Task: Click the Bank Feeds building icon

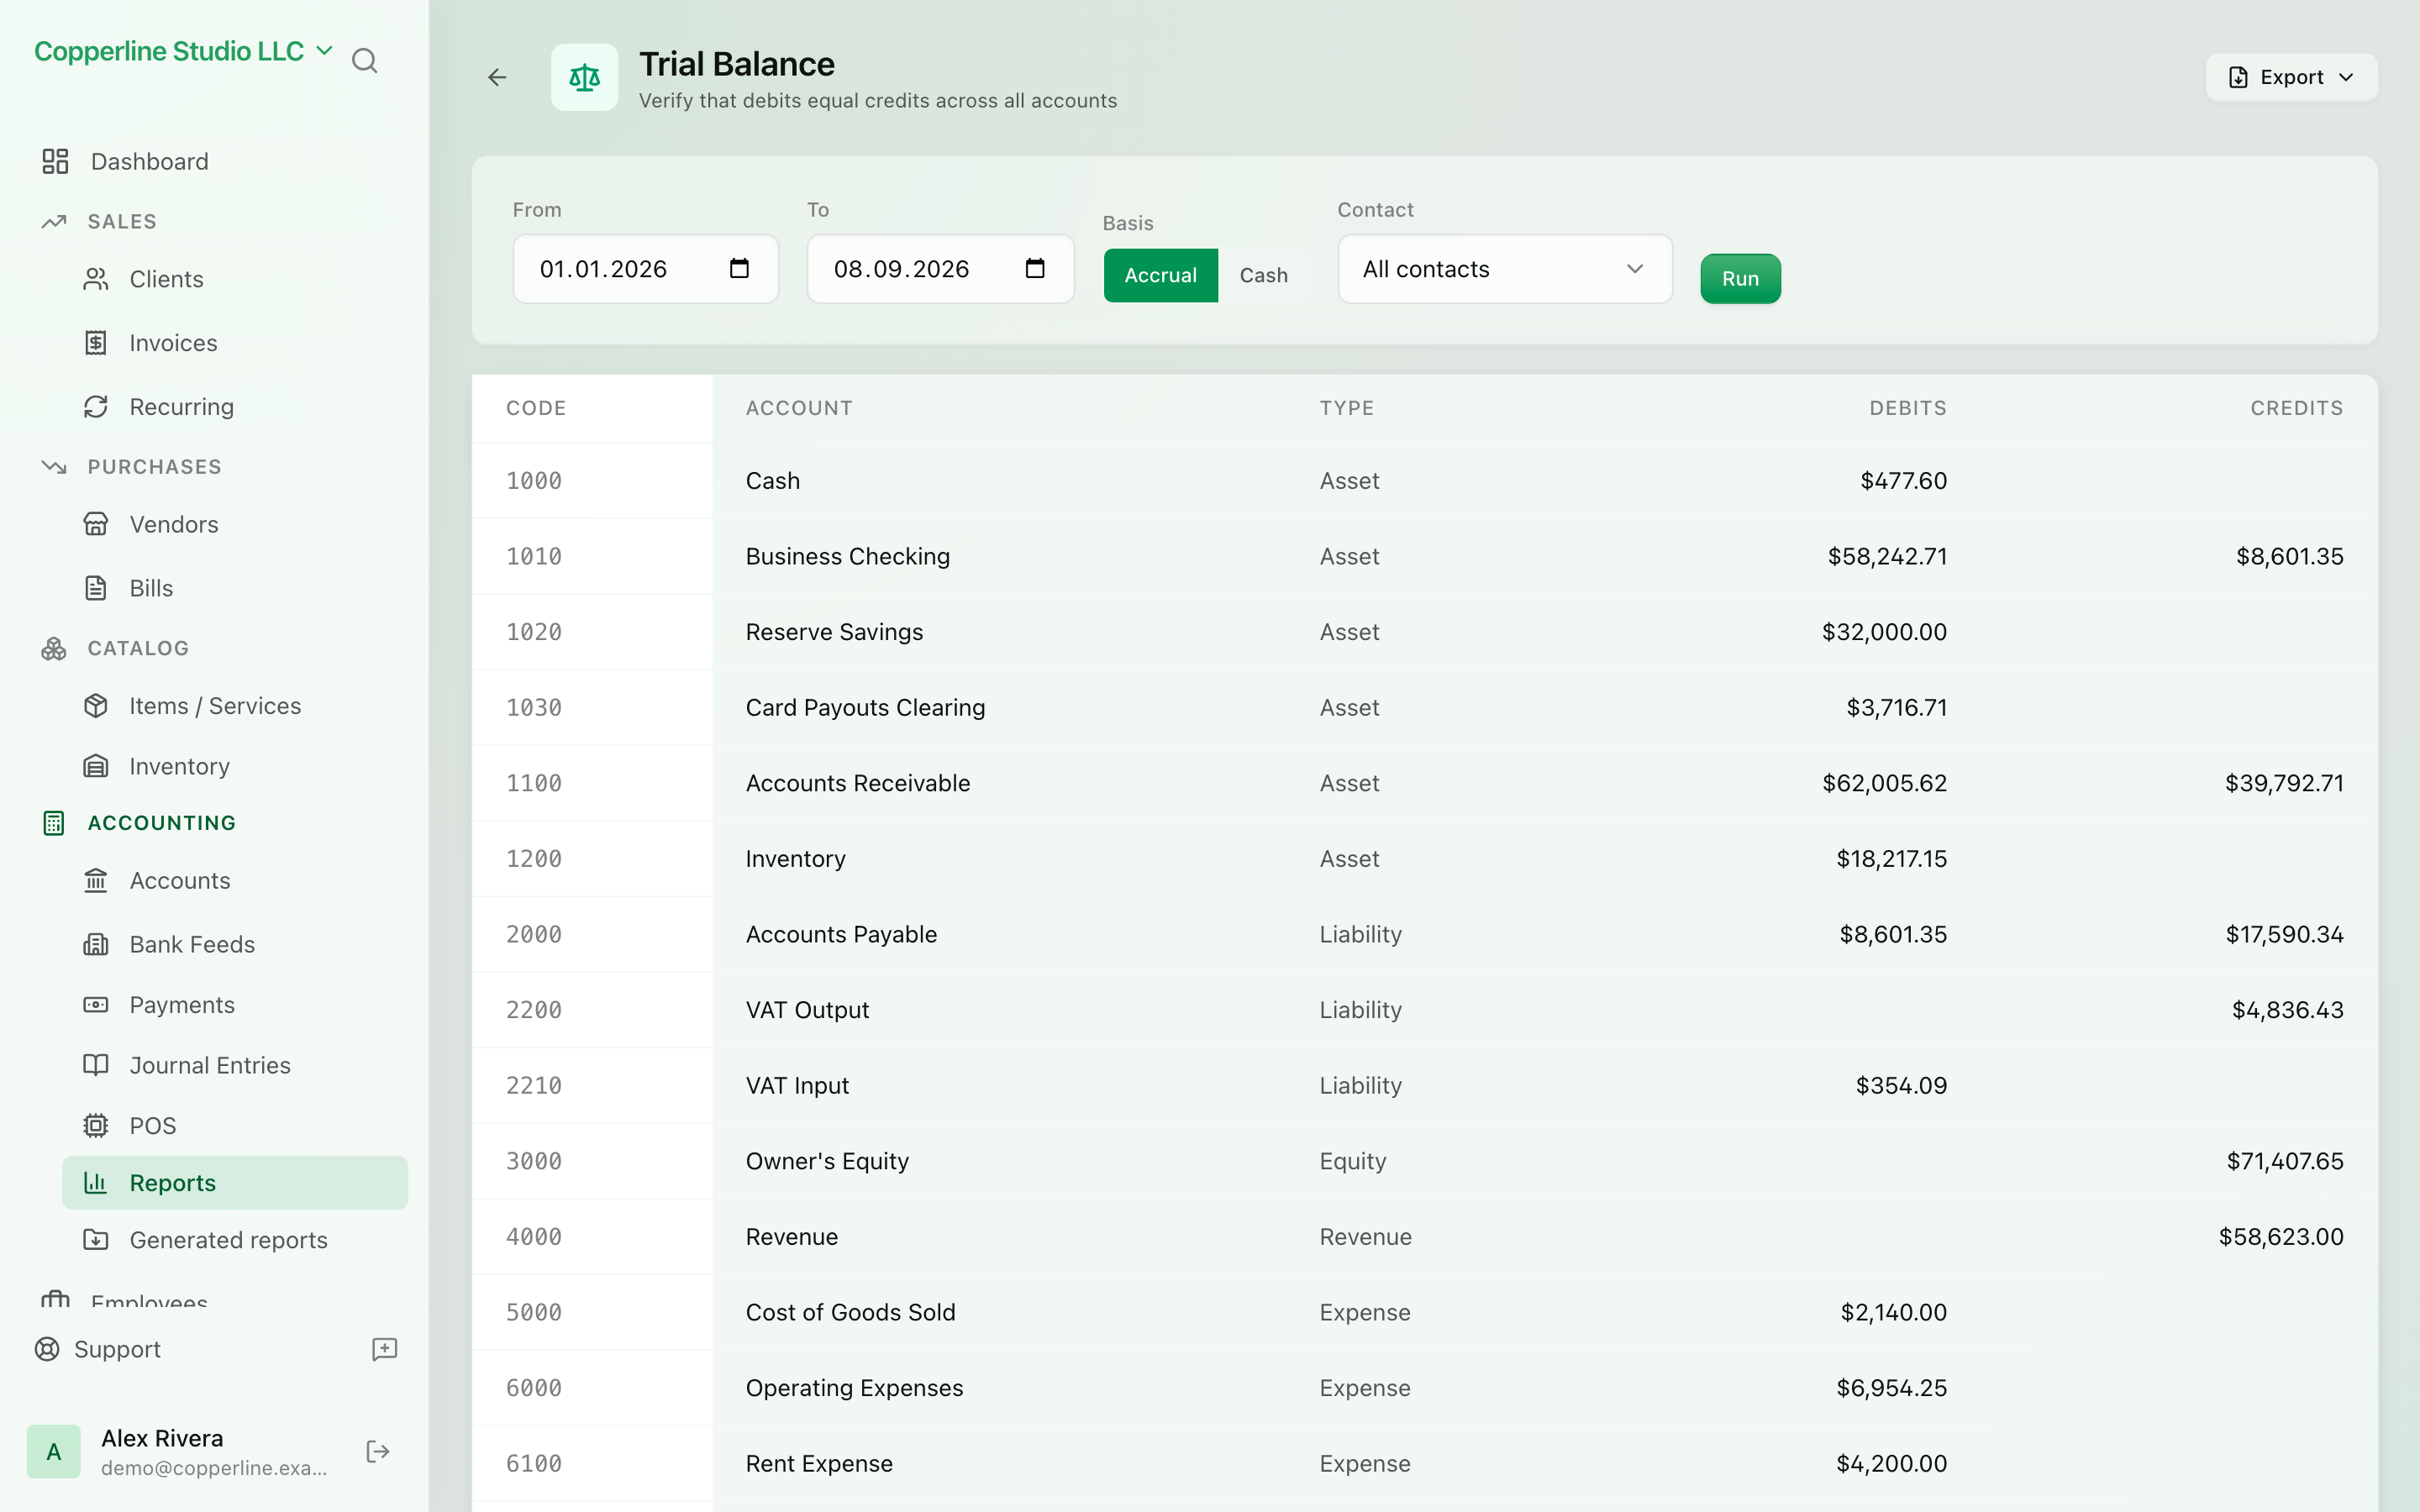Action: click(96, 944)
